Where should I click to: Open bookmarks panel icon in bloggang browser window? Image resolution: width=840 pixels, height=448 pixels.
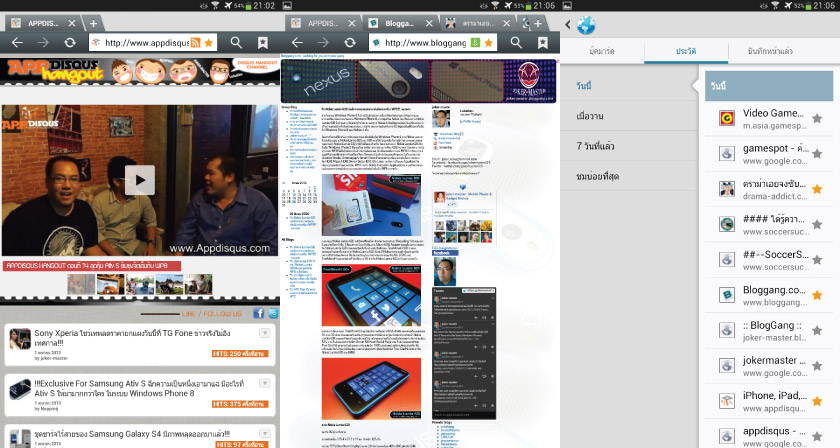[543, 42]
